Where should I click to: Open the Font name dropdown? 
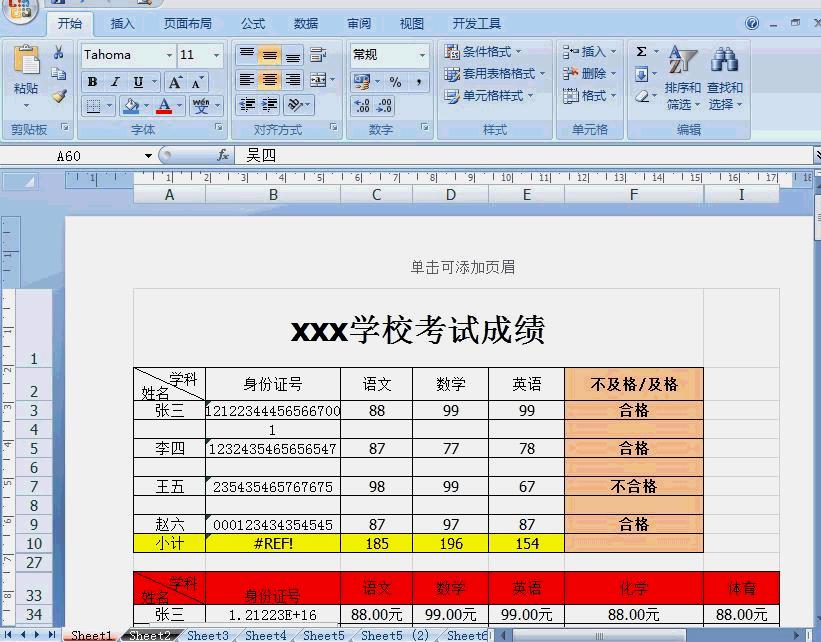(x=168, y=56)
